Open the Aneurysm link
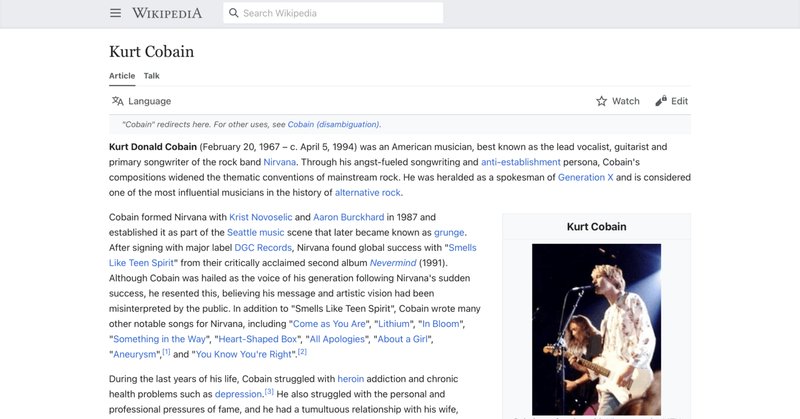 pyautogui.click(x=135, y=354)
